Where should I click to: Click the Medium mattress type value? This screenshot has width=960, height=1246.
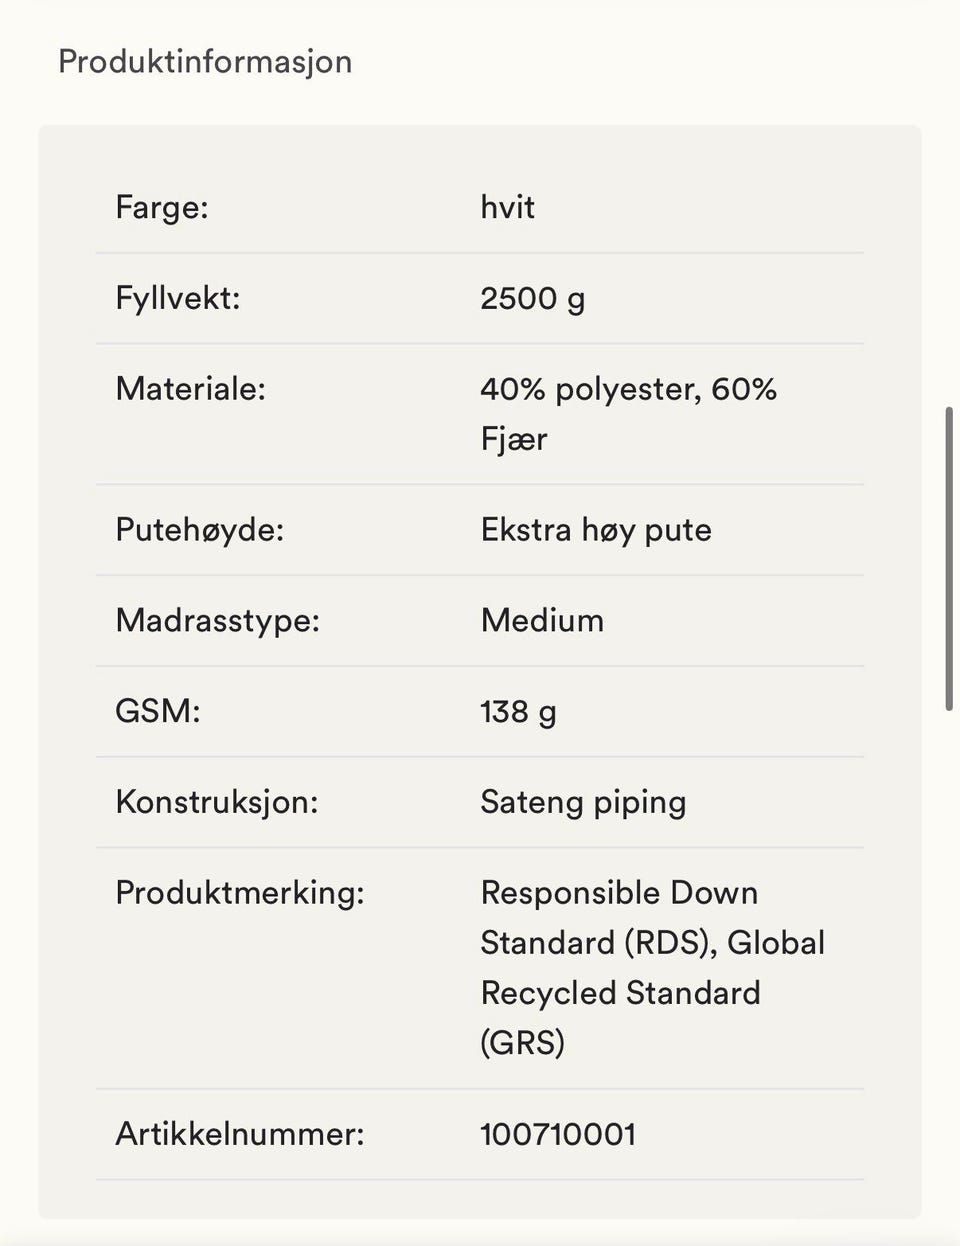542,620
